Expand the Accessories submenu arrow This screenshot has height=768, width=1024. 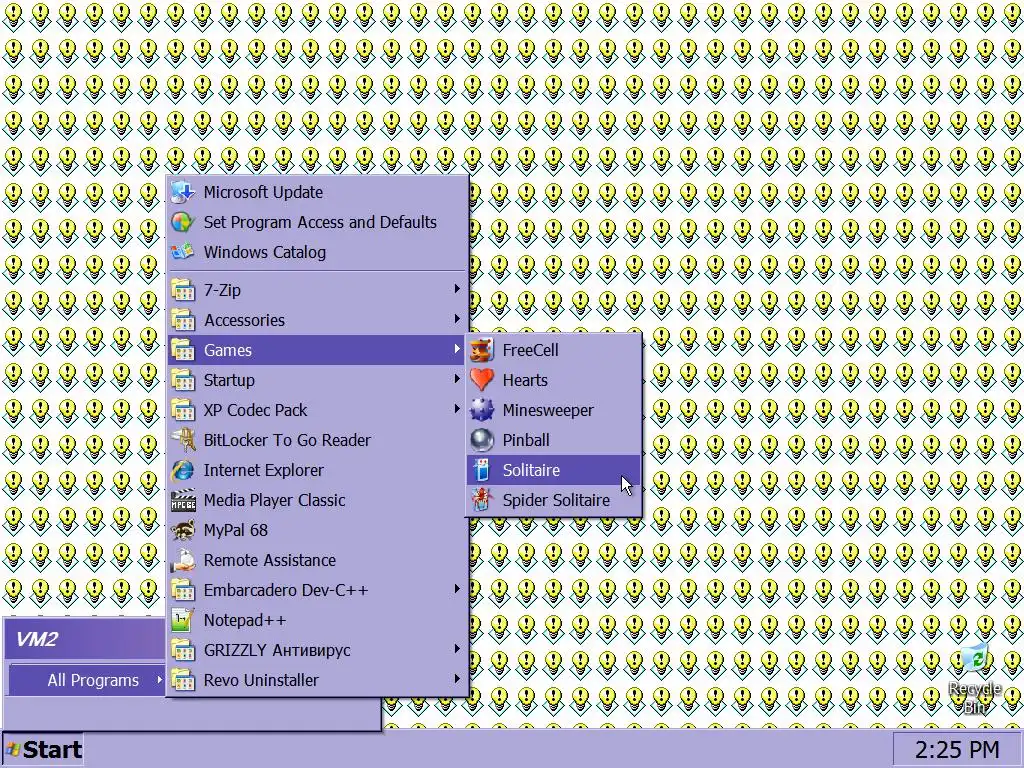tap(457, 319)
